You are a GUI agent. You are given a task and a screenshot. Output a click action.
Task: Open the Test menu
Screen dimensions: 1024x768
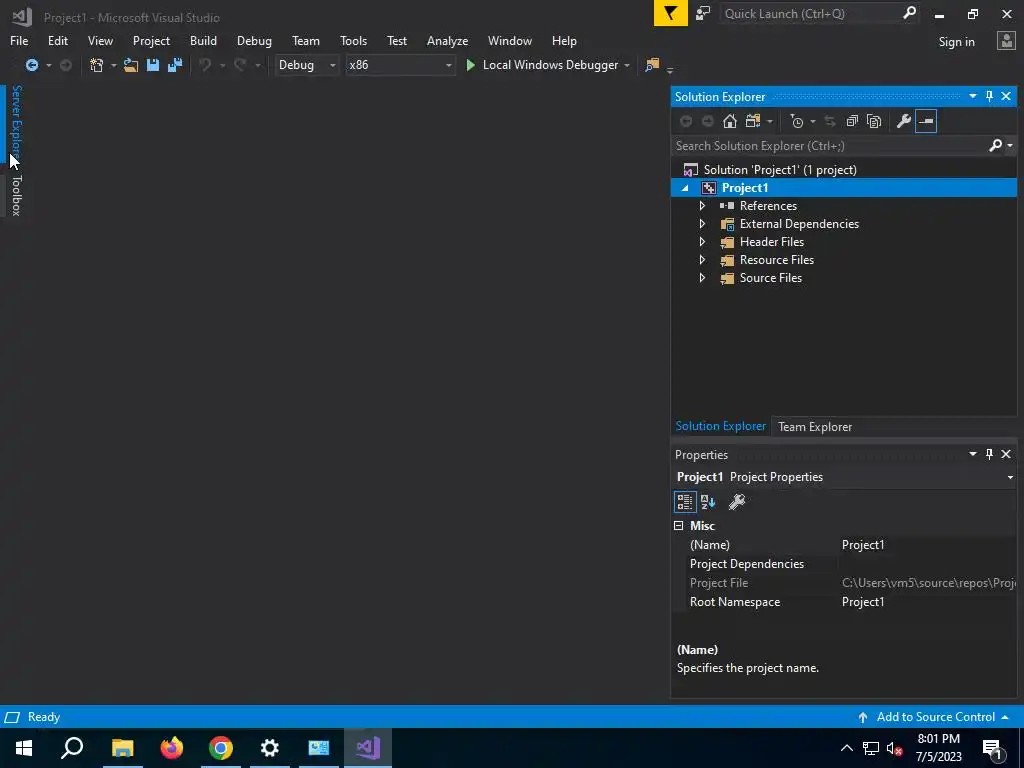point(396,40)
